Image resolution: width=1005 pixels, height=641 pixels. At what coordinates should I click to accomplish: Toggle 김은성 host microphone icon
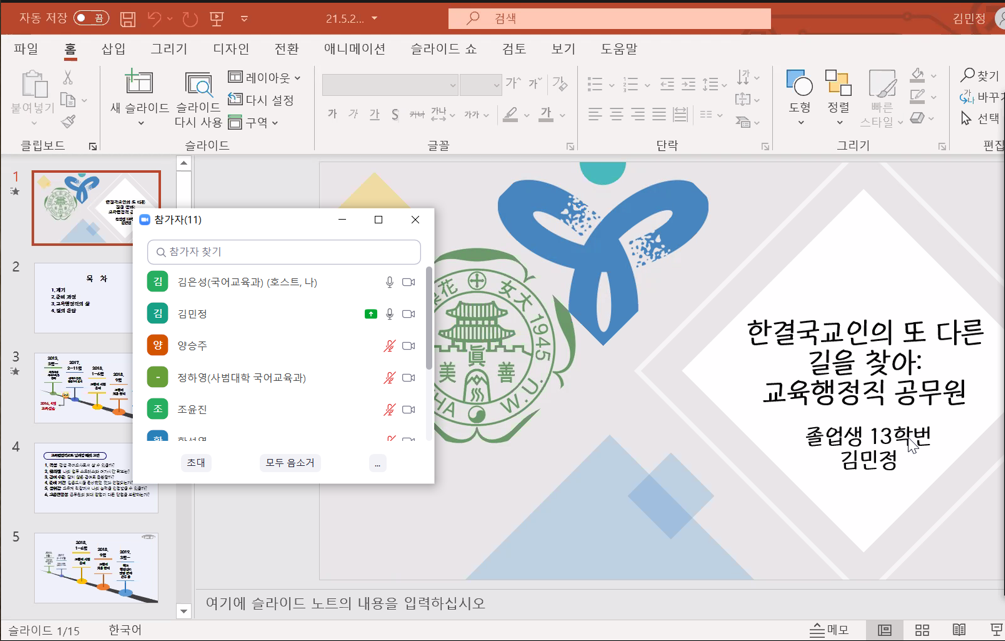click(x=389, y=282)
